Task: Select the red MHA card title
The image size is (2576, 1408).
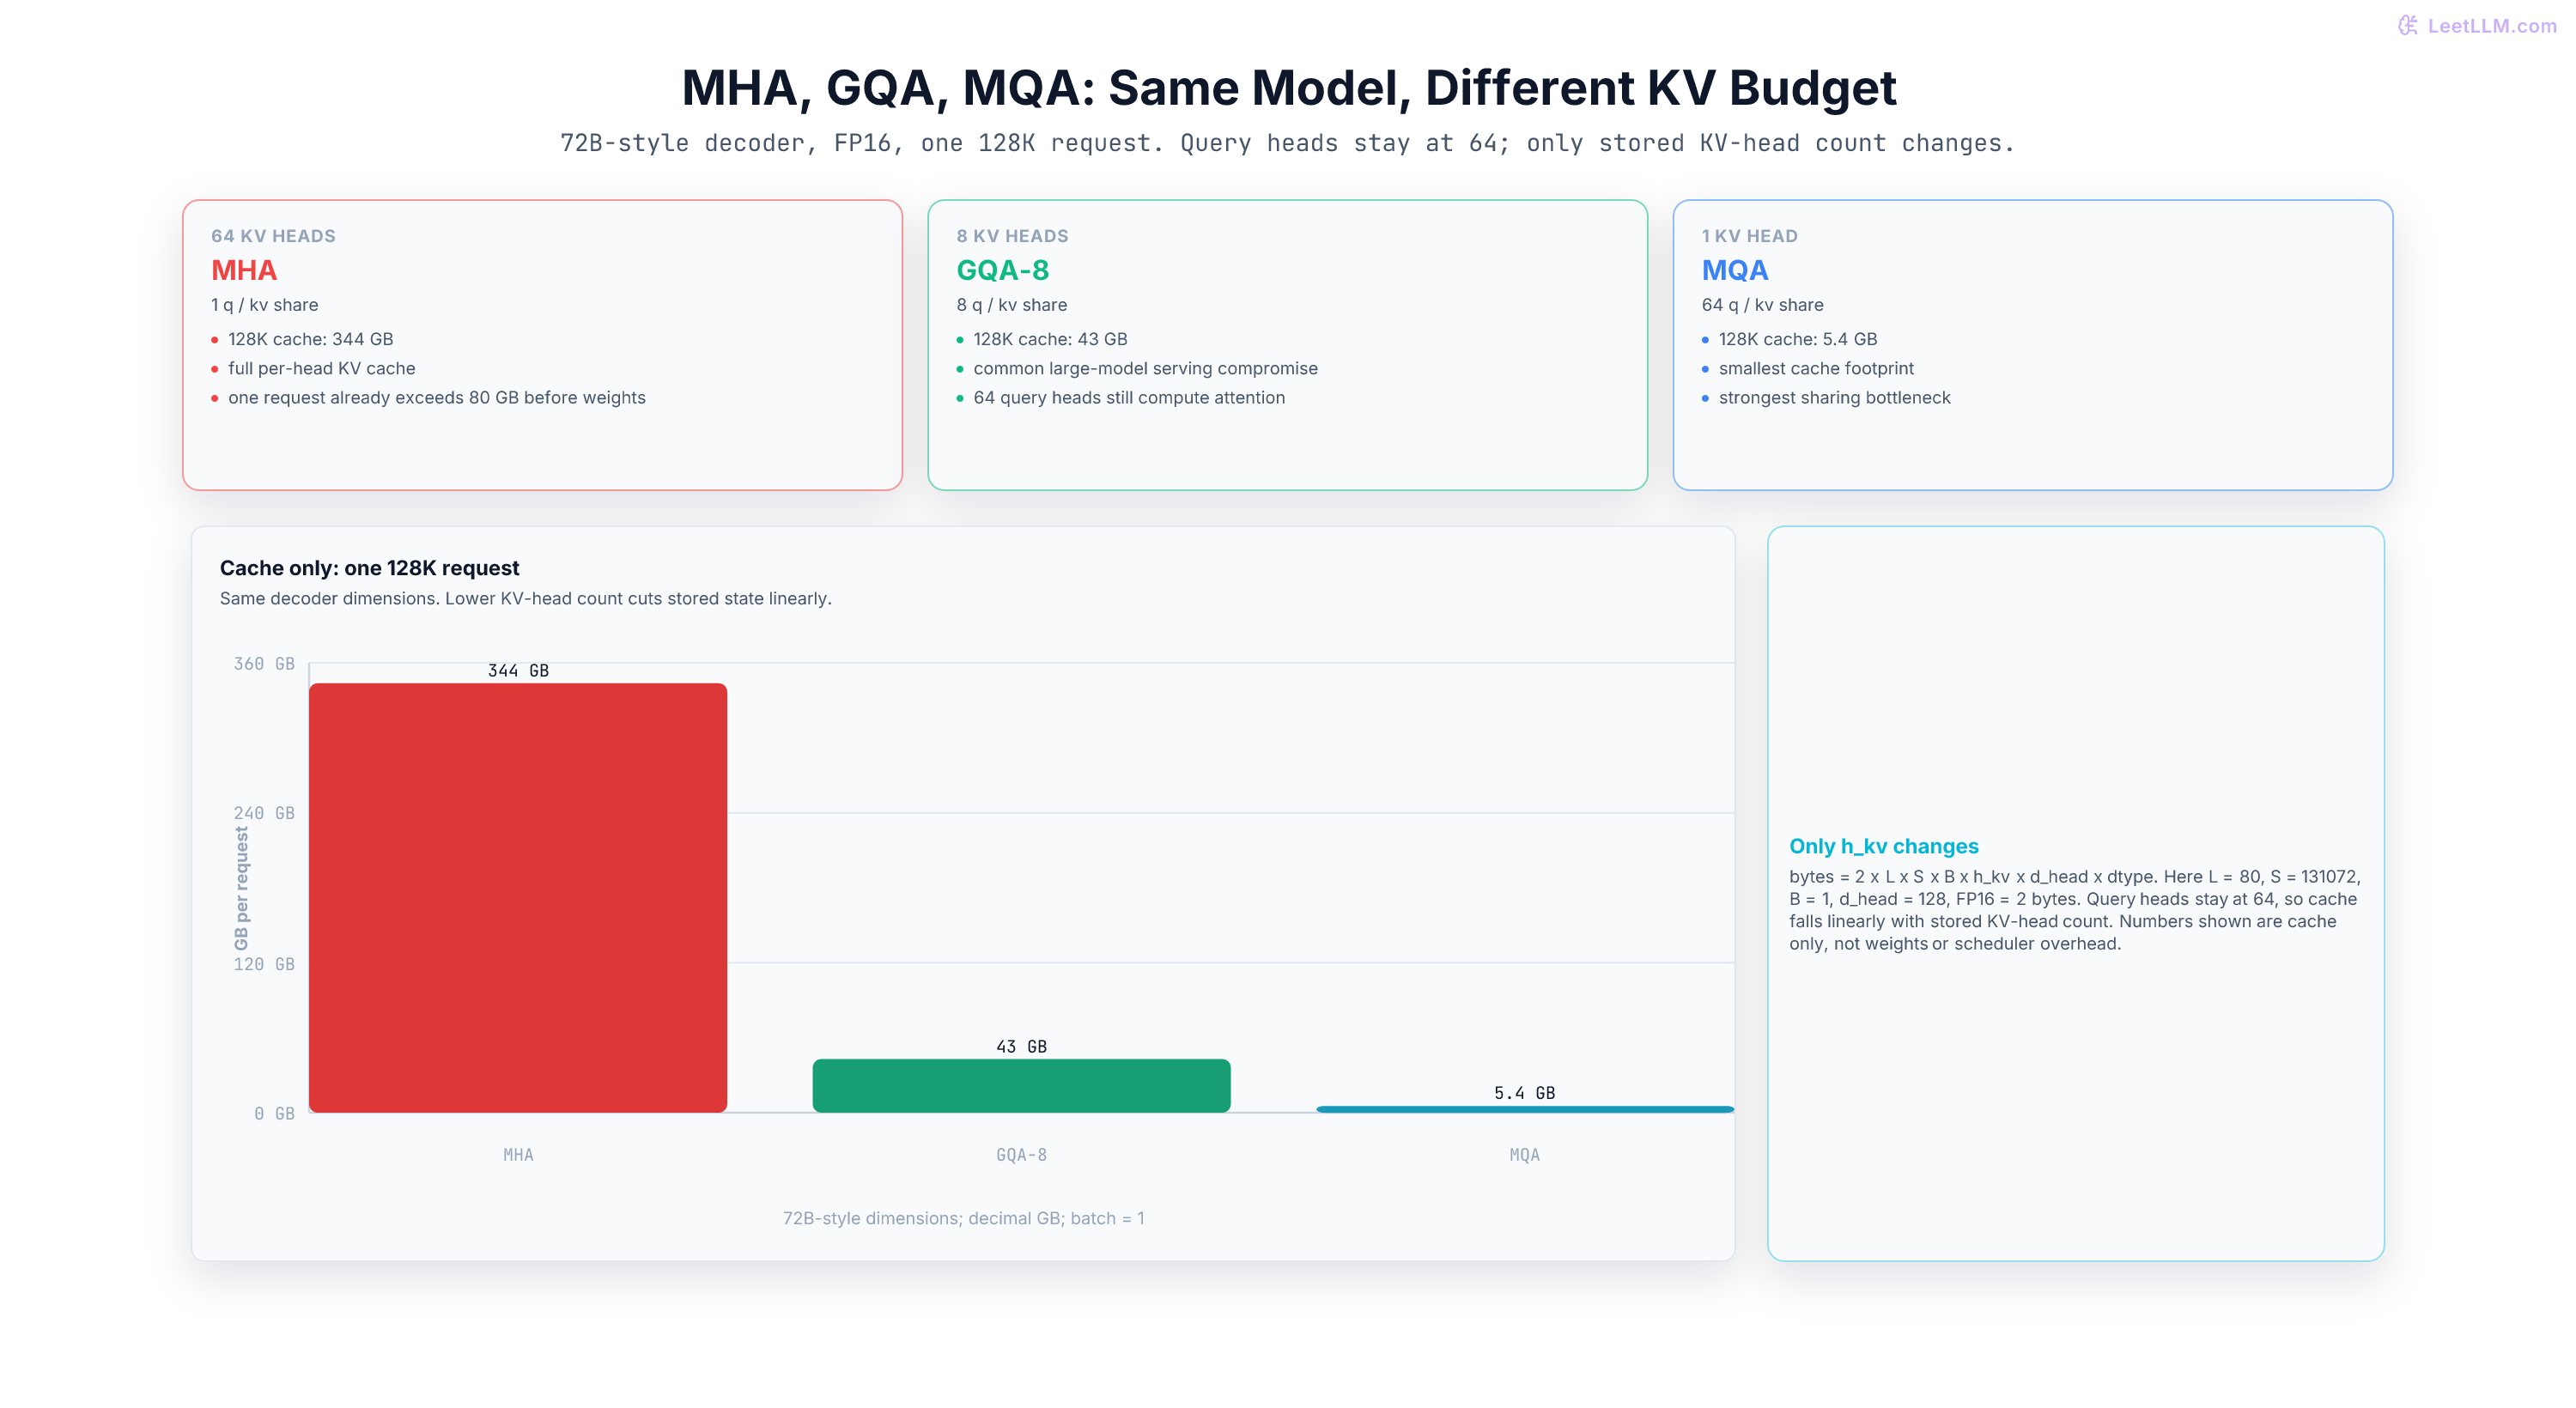Action: 244,270
